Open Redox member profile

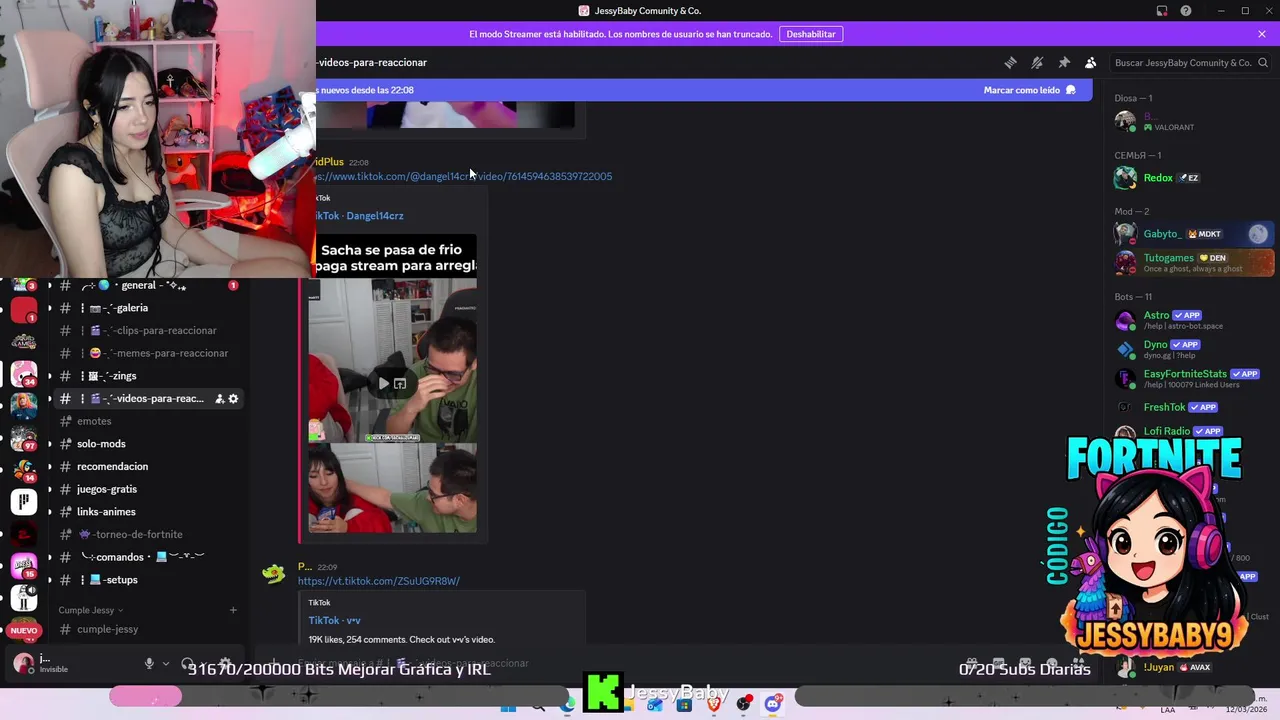[x=1193, y=178]
